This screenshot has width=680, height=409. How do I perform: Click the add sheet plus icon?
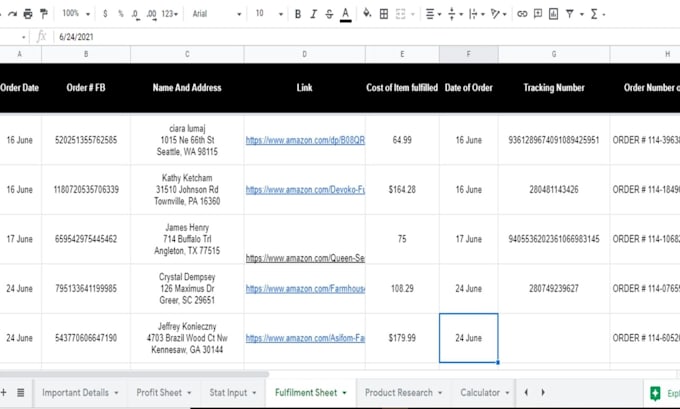pyautogui.click(x=3, y=393)
